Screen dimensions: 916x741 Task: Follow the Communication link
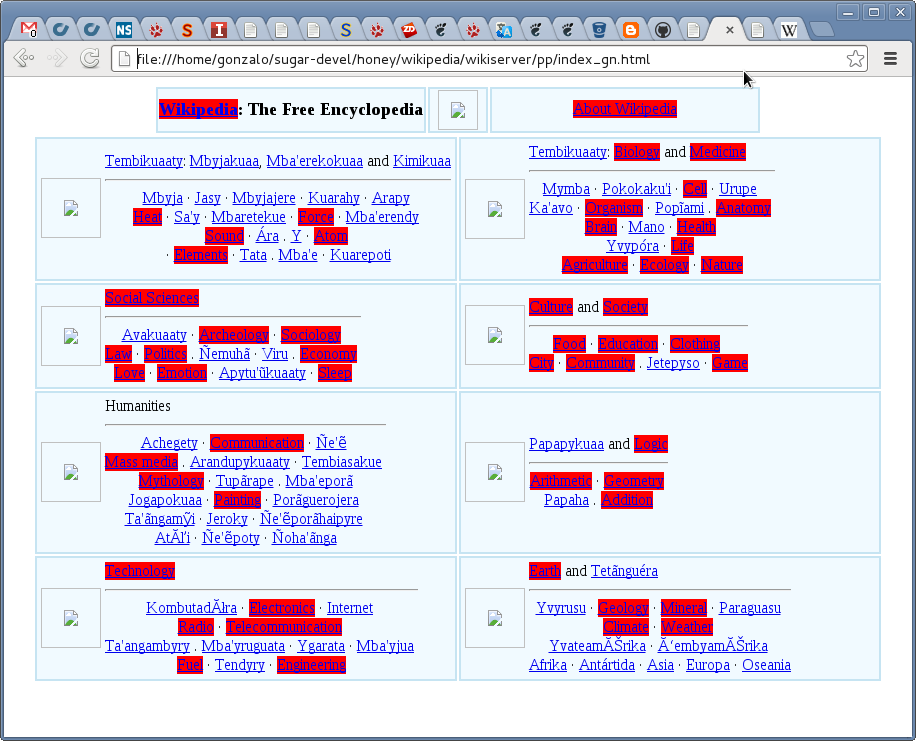[x=257, y=442]
